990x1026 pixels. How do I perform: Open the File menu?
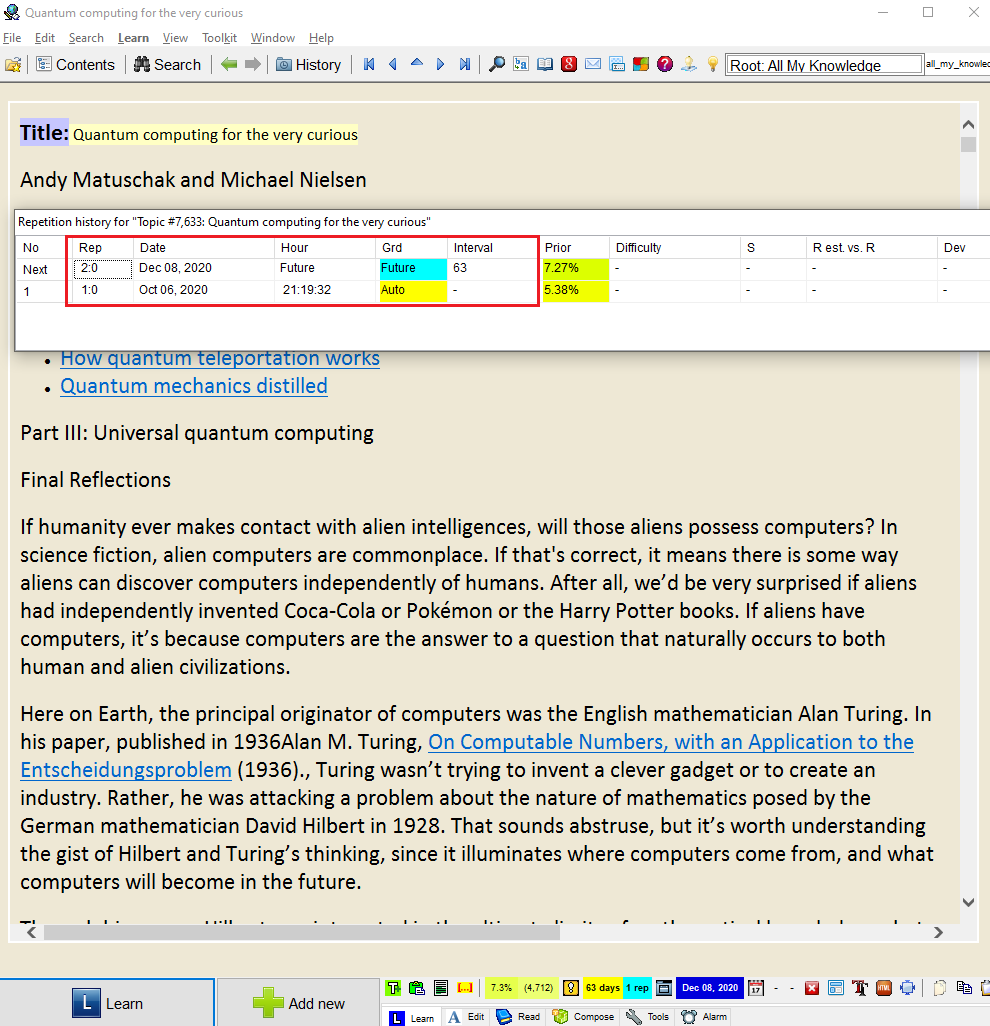12,38
